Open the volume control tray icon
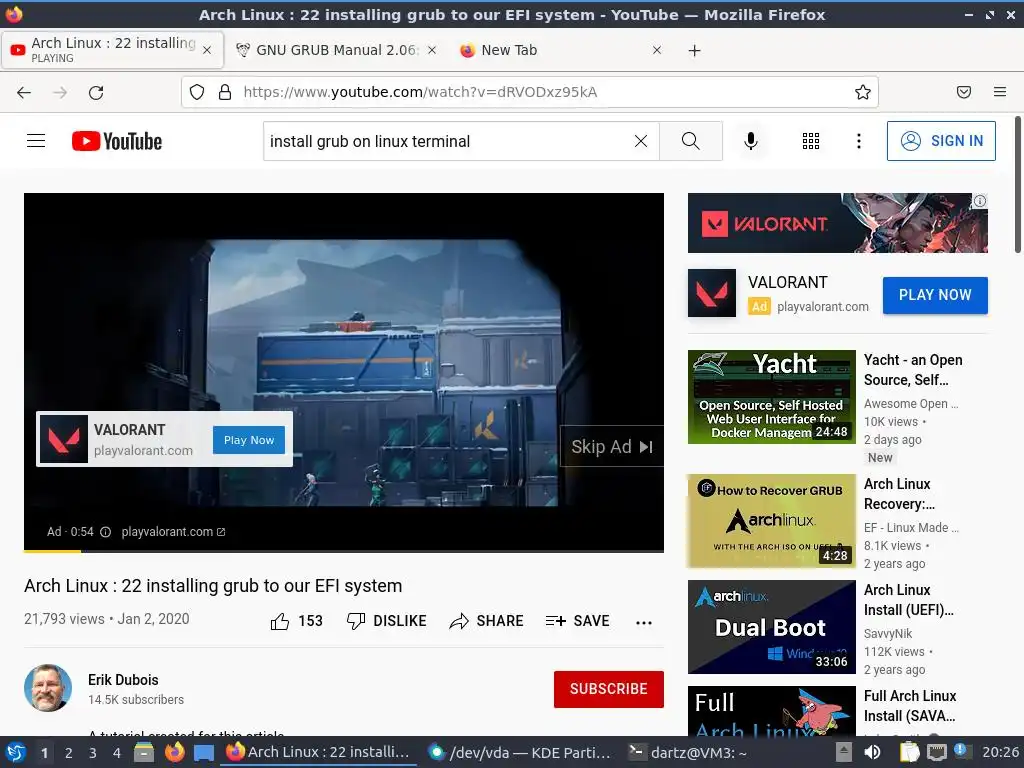This screenshot has height=768, width=1024. pos(872,752)
